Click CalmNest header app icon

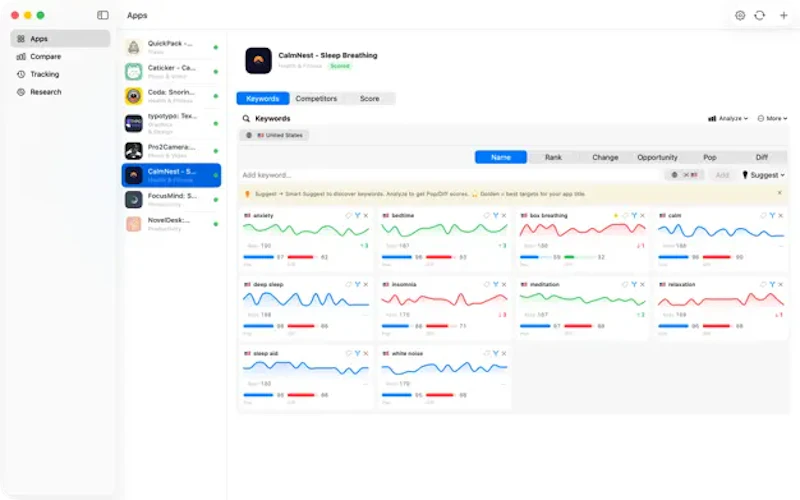(258, 61)
